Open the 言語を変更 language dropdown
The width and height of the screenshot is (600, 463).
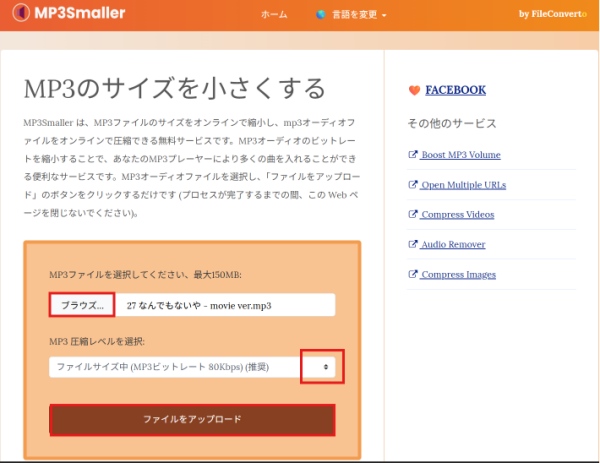point(359,15)
